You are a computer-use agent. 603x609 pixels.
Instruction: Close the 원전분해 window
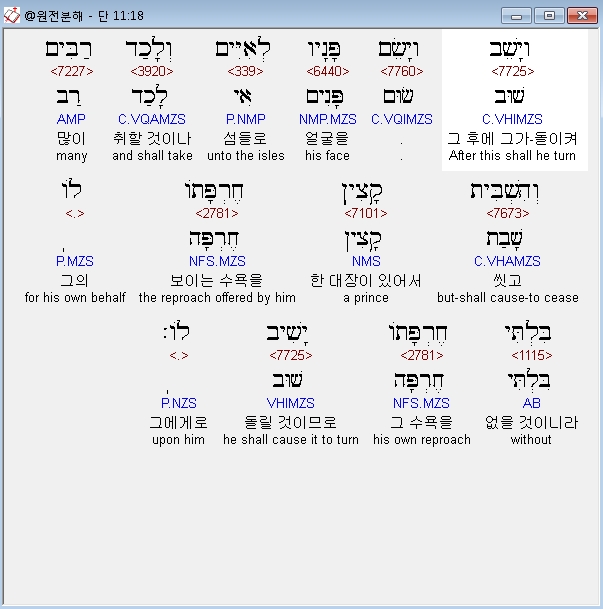pyautogui.click(x=582, y=16)
